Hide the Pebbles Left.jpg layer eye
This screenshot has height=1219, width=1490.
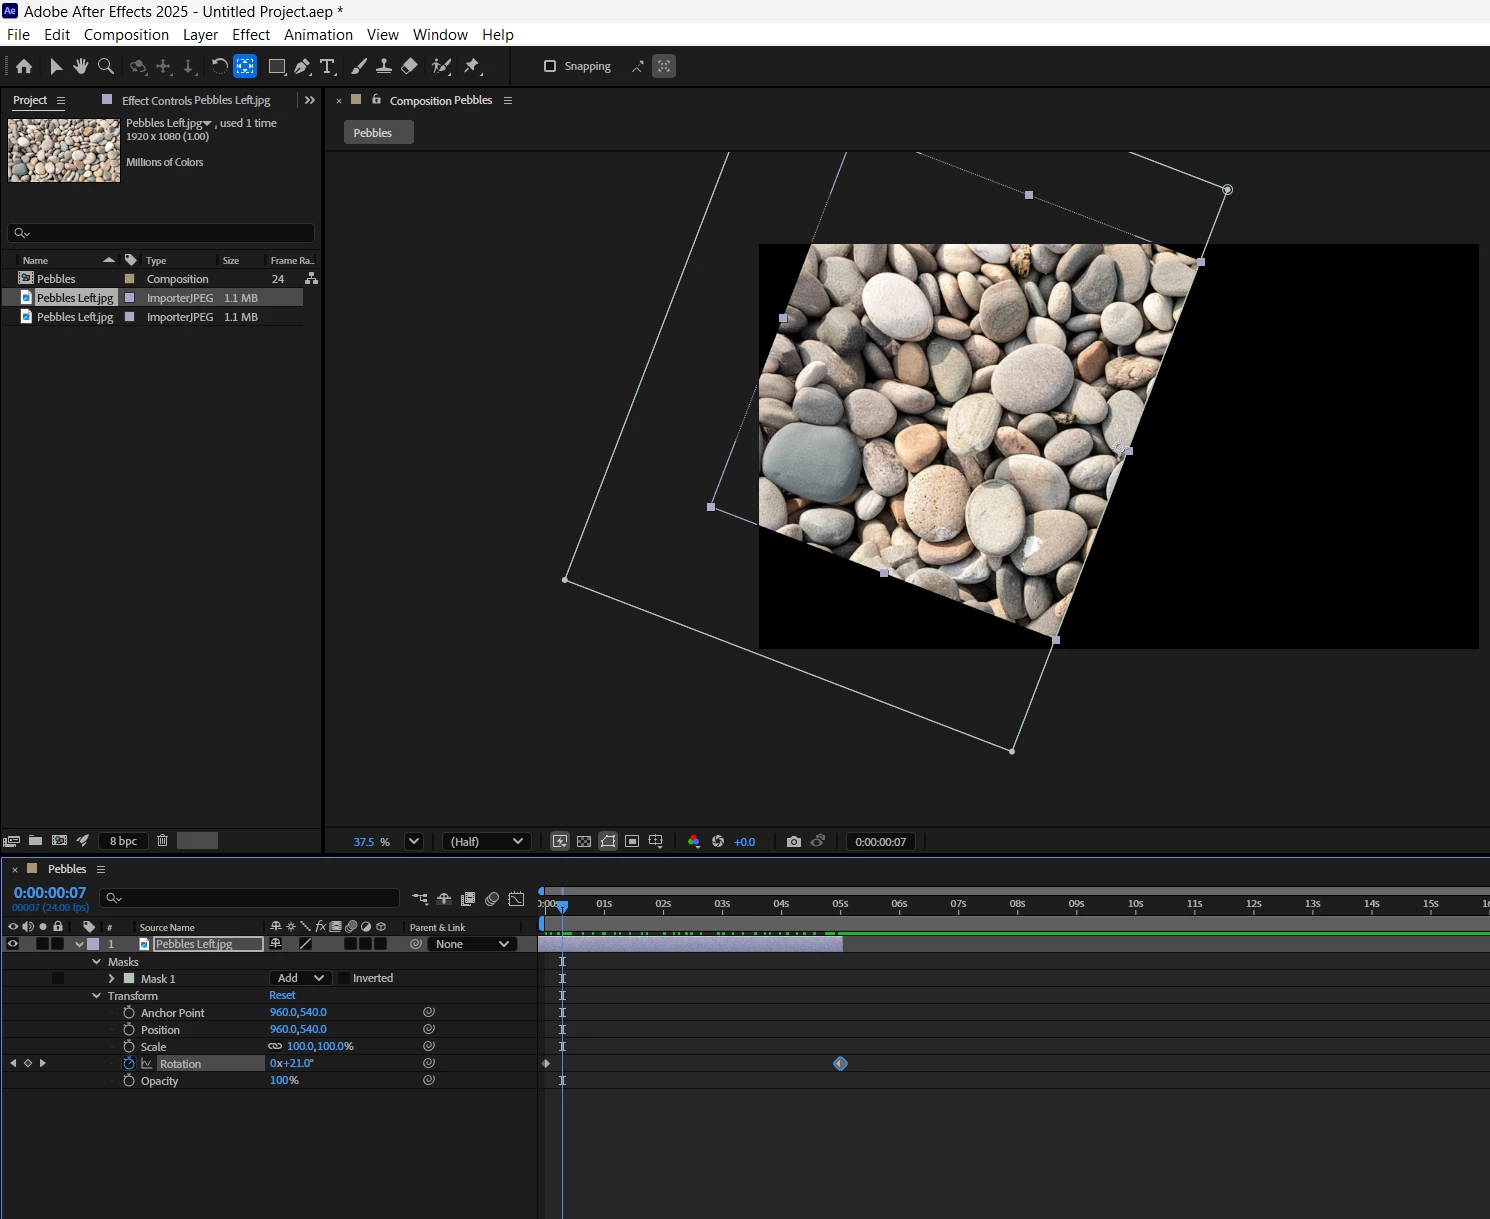coord(13,944)
